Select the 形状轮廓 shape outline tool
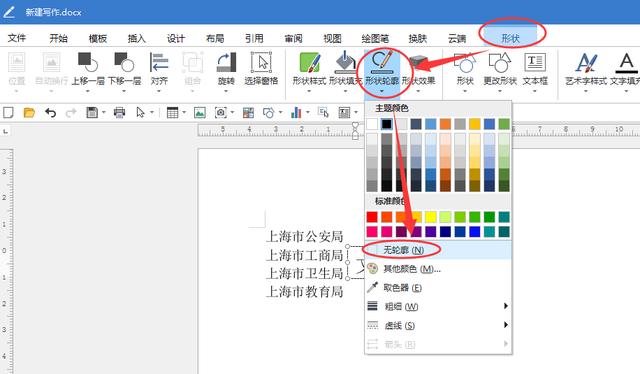The width and height of the screenshot is (640, 374). click(x=382, y=69)
